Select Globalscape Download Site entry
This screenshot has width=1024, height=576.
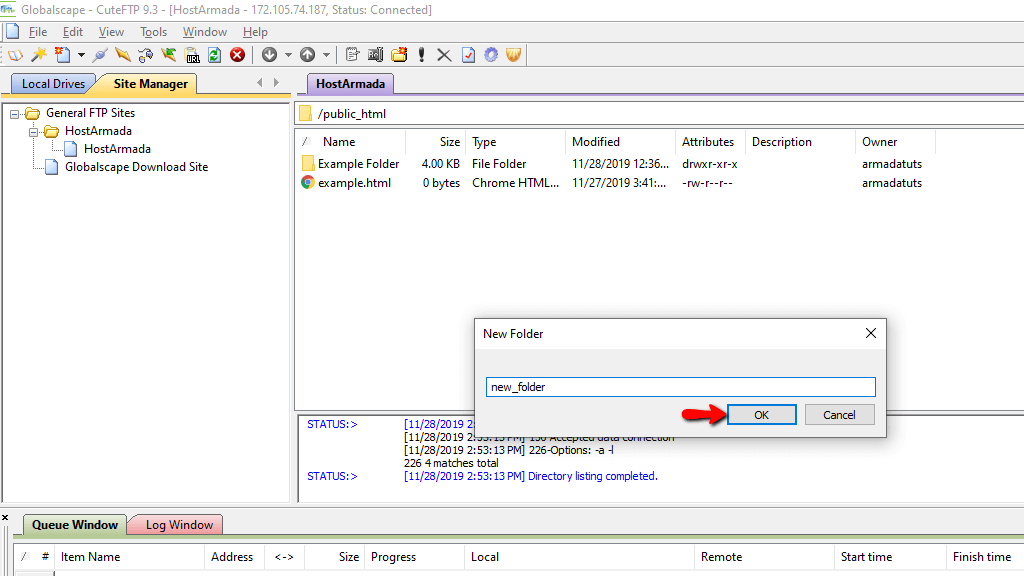click(x=136, y=167)
